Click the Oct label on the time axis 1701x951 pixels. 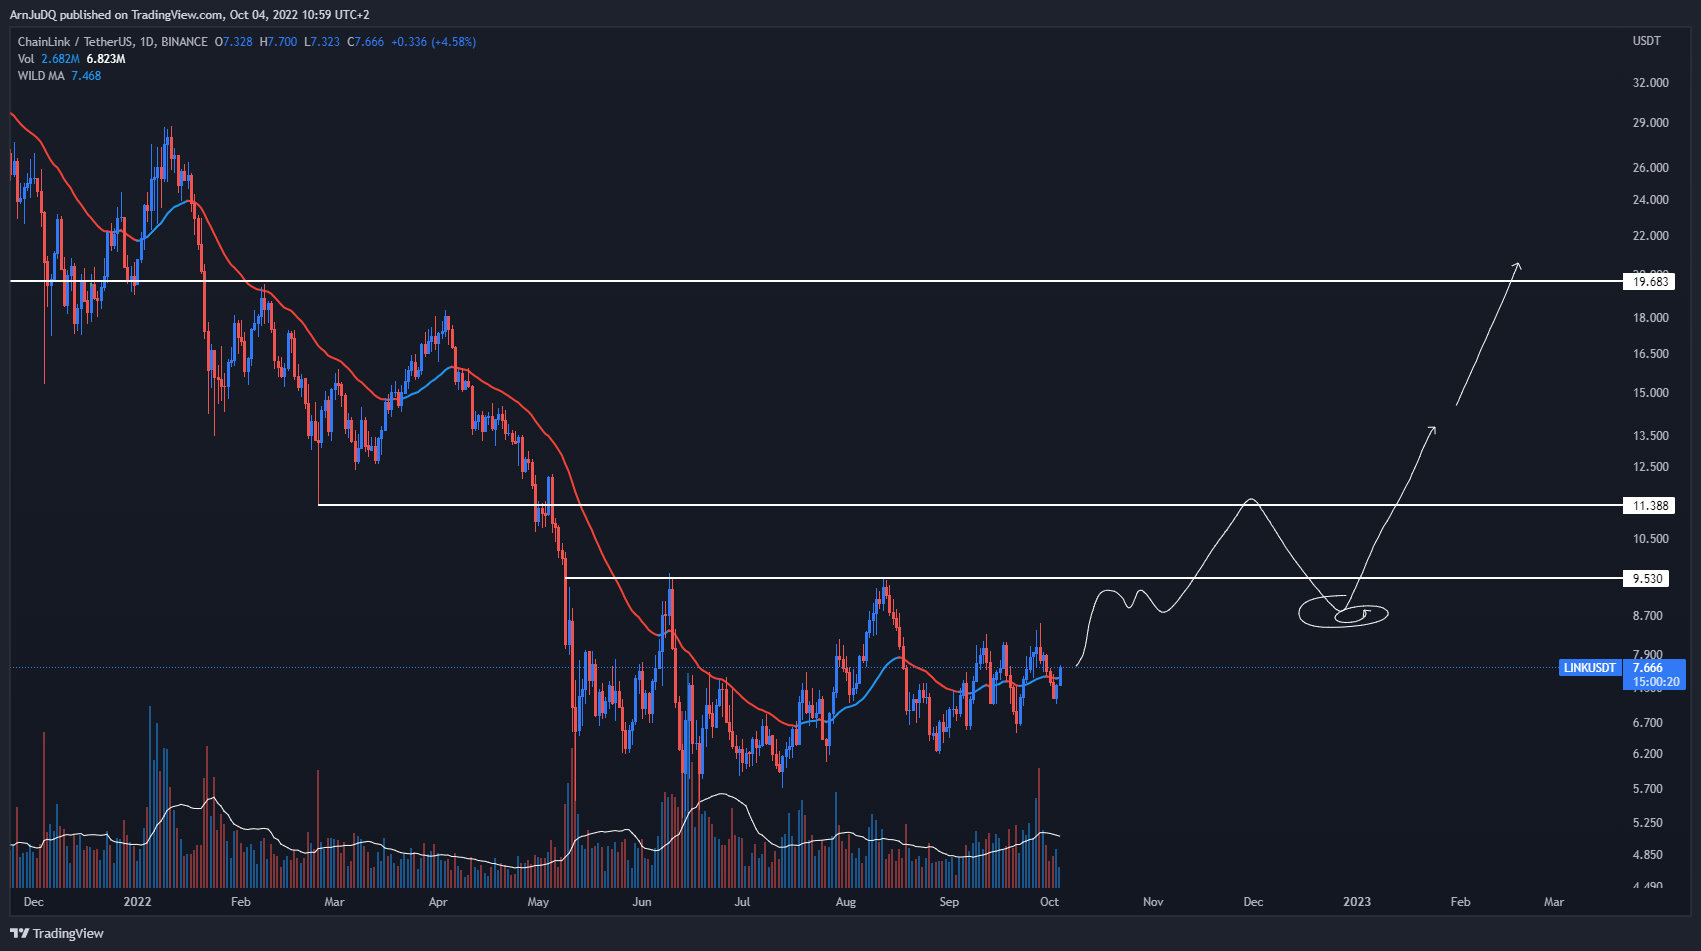pyautogui.click(x=1049, y=902)
